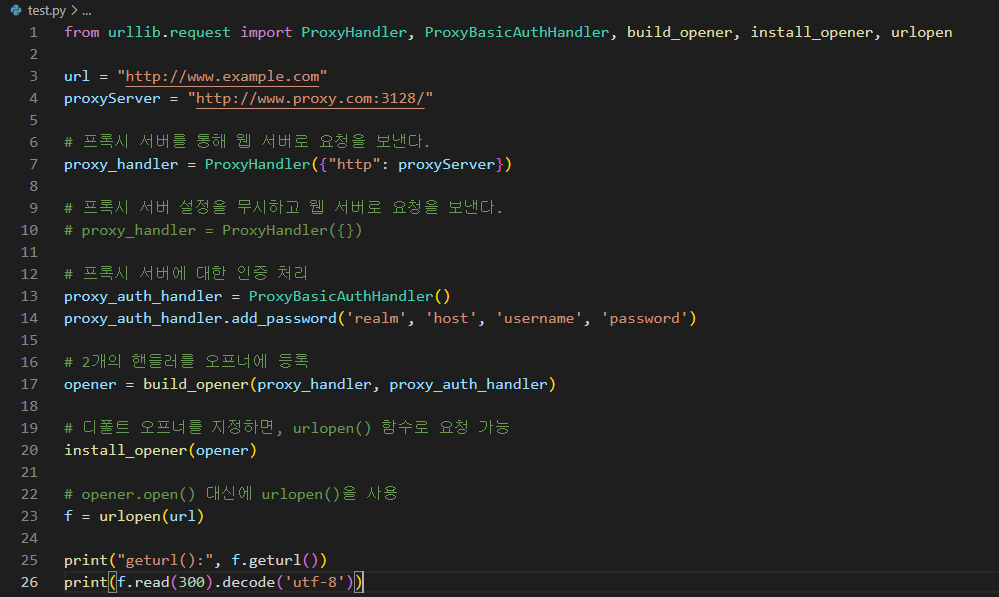Click the 'password' string on line 14
999x597 pixels.
[645, 319]
